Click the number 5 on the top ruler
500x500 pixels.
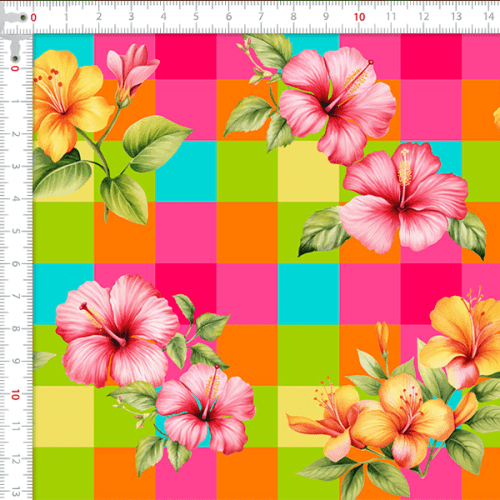tap(196, 16)
